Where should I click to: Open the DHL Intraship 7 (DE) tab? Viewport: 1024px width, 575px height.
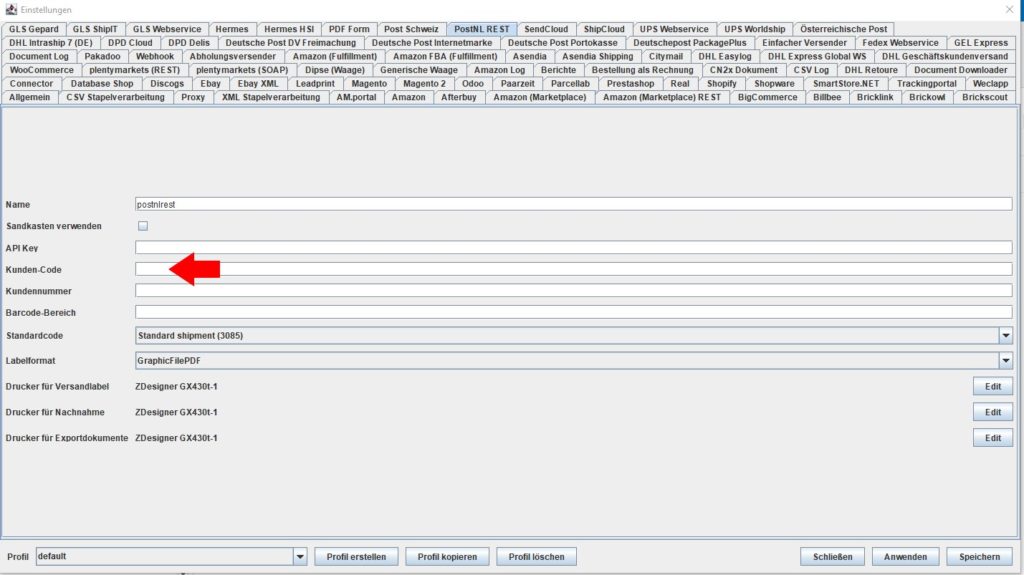51,42
